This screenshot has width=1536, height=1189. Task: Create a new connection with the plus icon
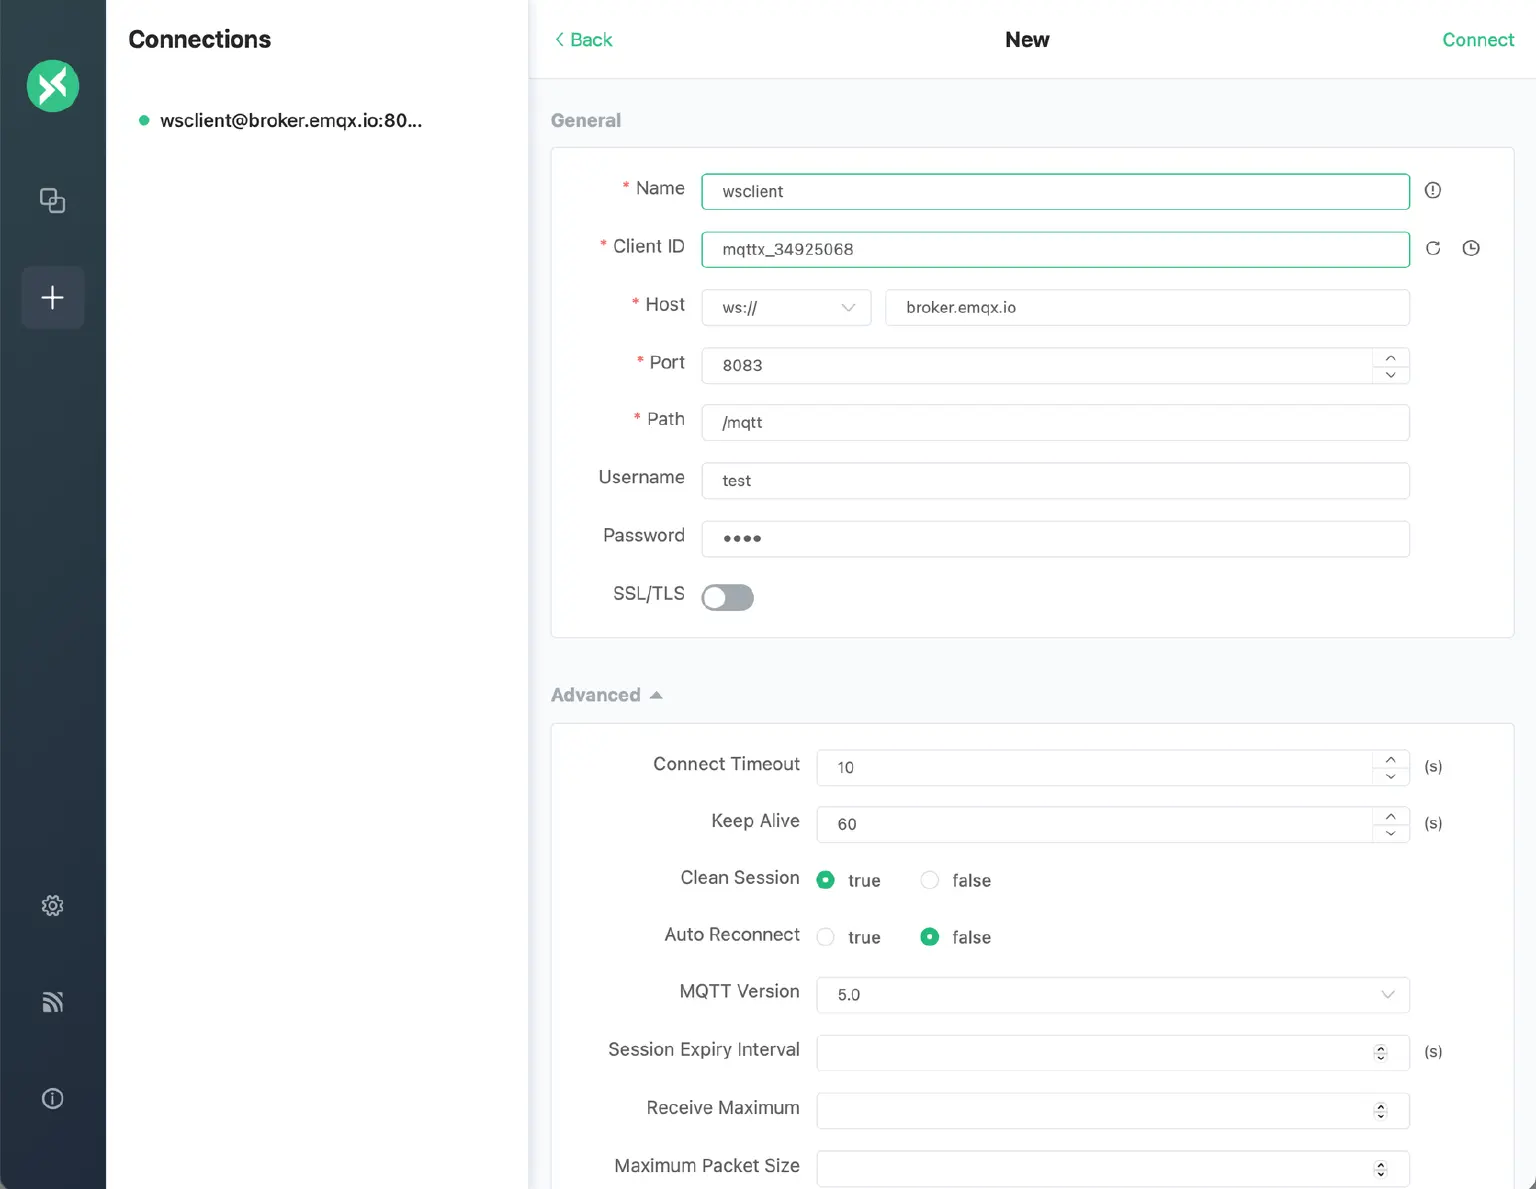tap(52, 297)
